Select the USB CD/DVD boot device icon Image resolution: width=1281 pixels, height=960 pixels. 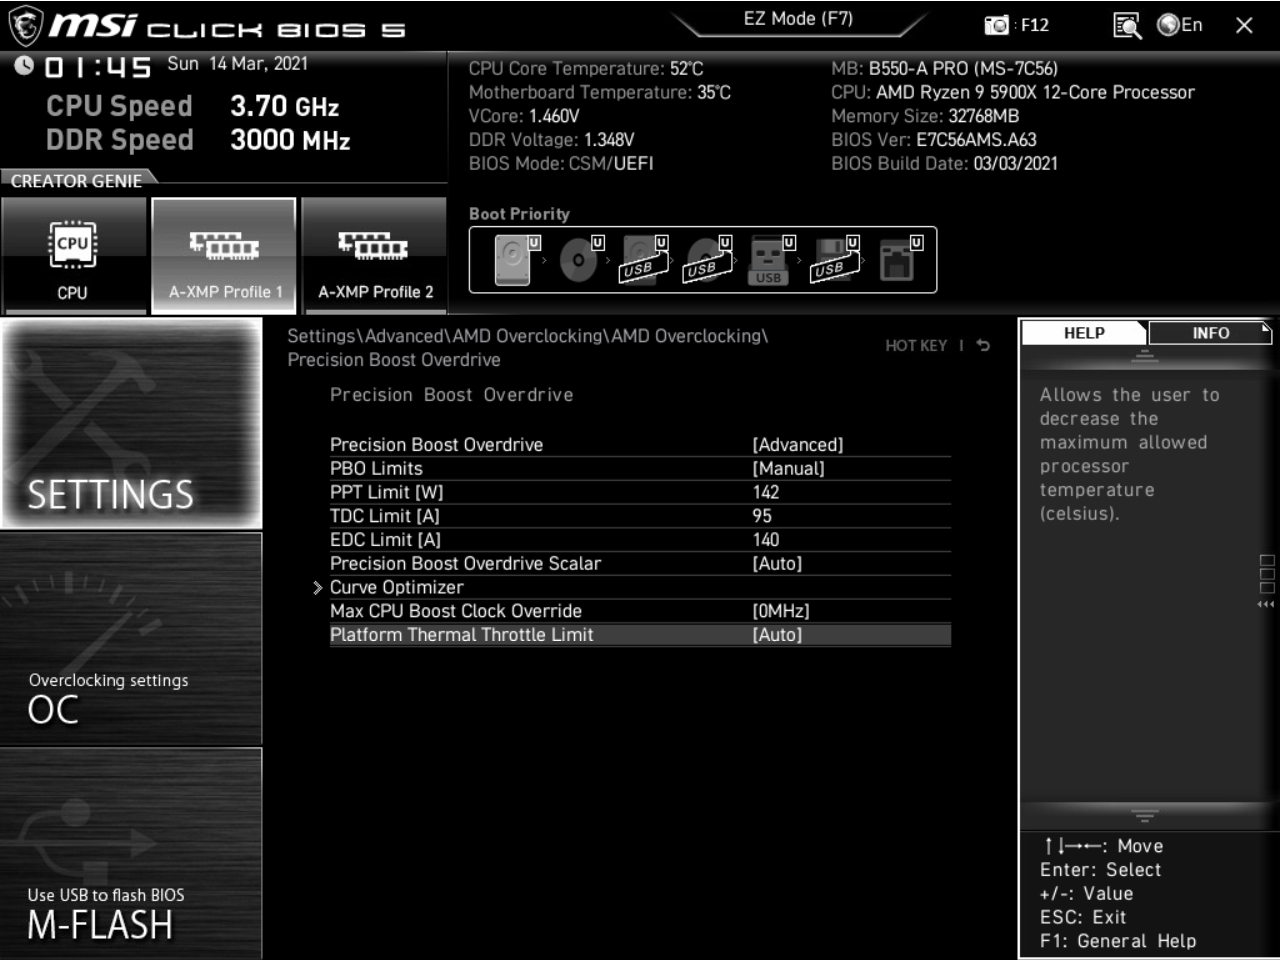click(x=707, y=259)
